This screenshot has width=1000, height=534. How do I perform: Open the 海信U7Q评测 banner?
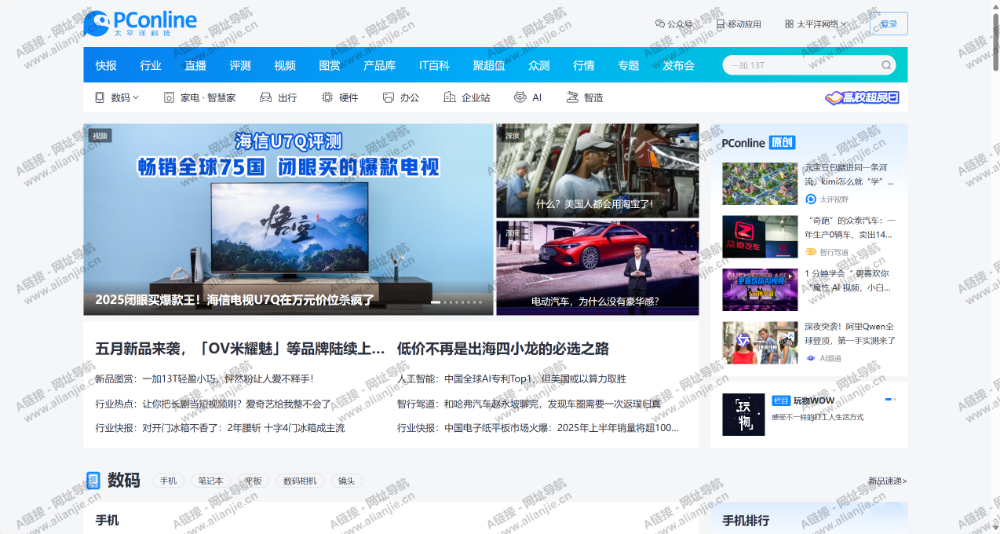(288, 219)
